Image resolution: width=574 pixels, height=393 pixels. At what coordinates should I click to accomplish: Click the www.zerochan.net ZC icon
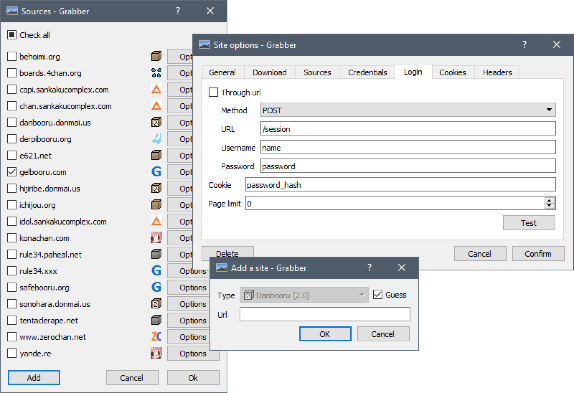156,336
